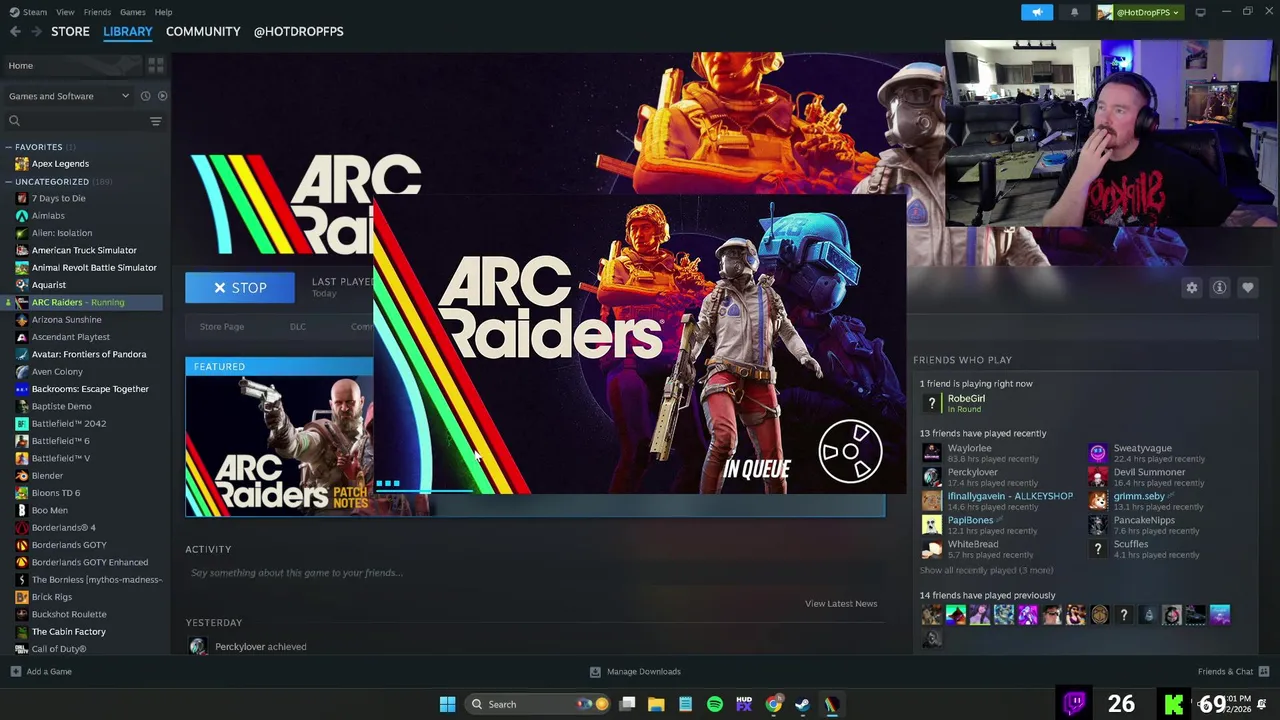This screenshot has height=720, width=1280.
Task: Show ready-to-play games only icon
Action: [x=162, y=96]
